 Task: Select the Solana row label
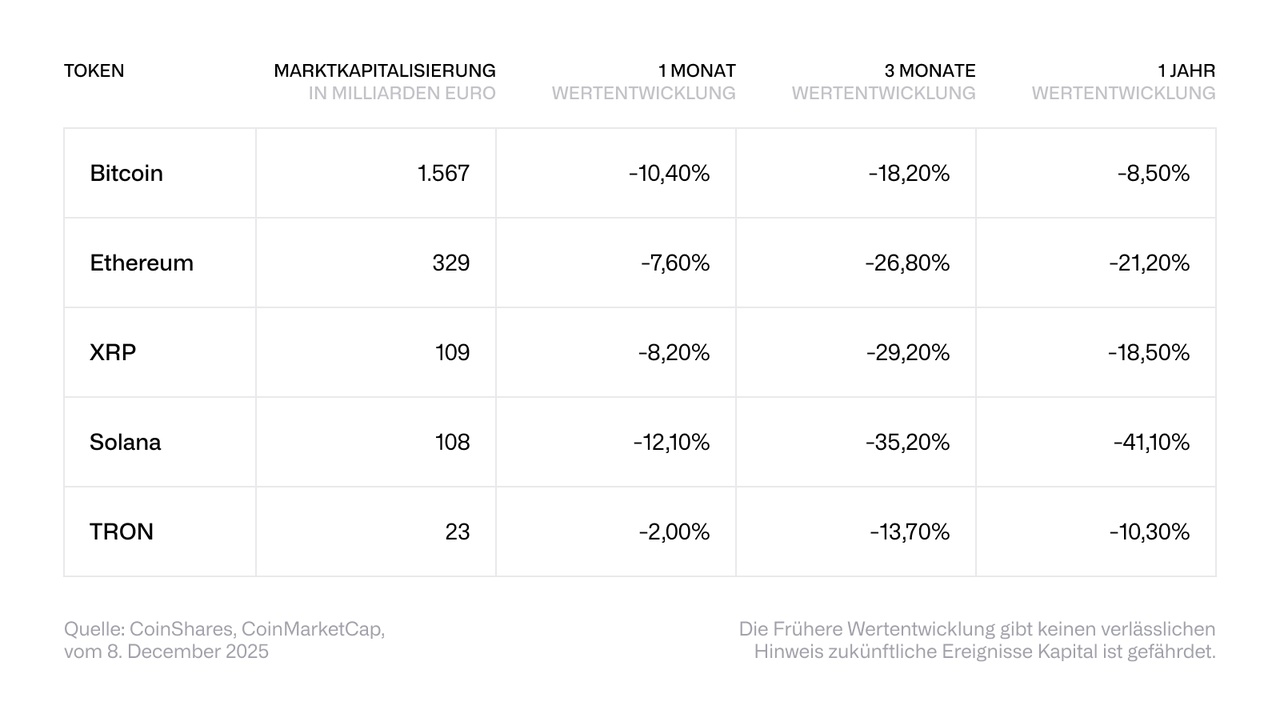[x=125, y=442]
